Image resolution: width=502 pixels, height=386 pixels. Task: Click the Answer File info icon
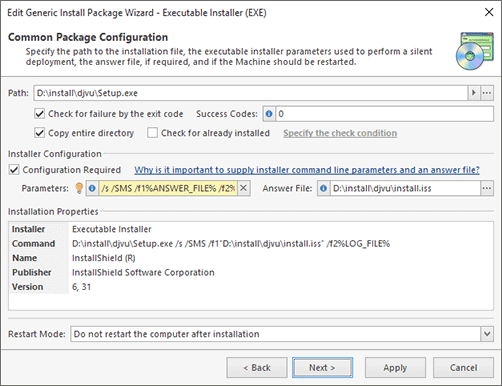click(x=323, y=188)
